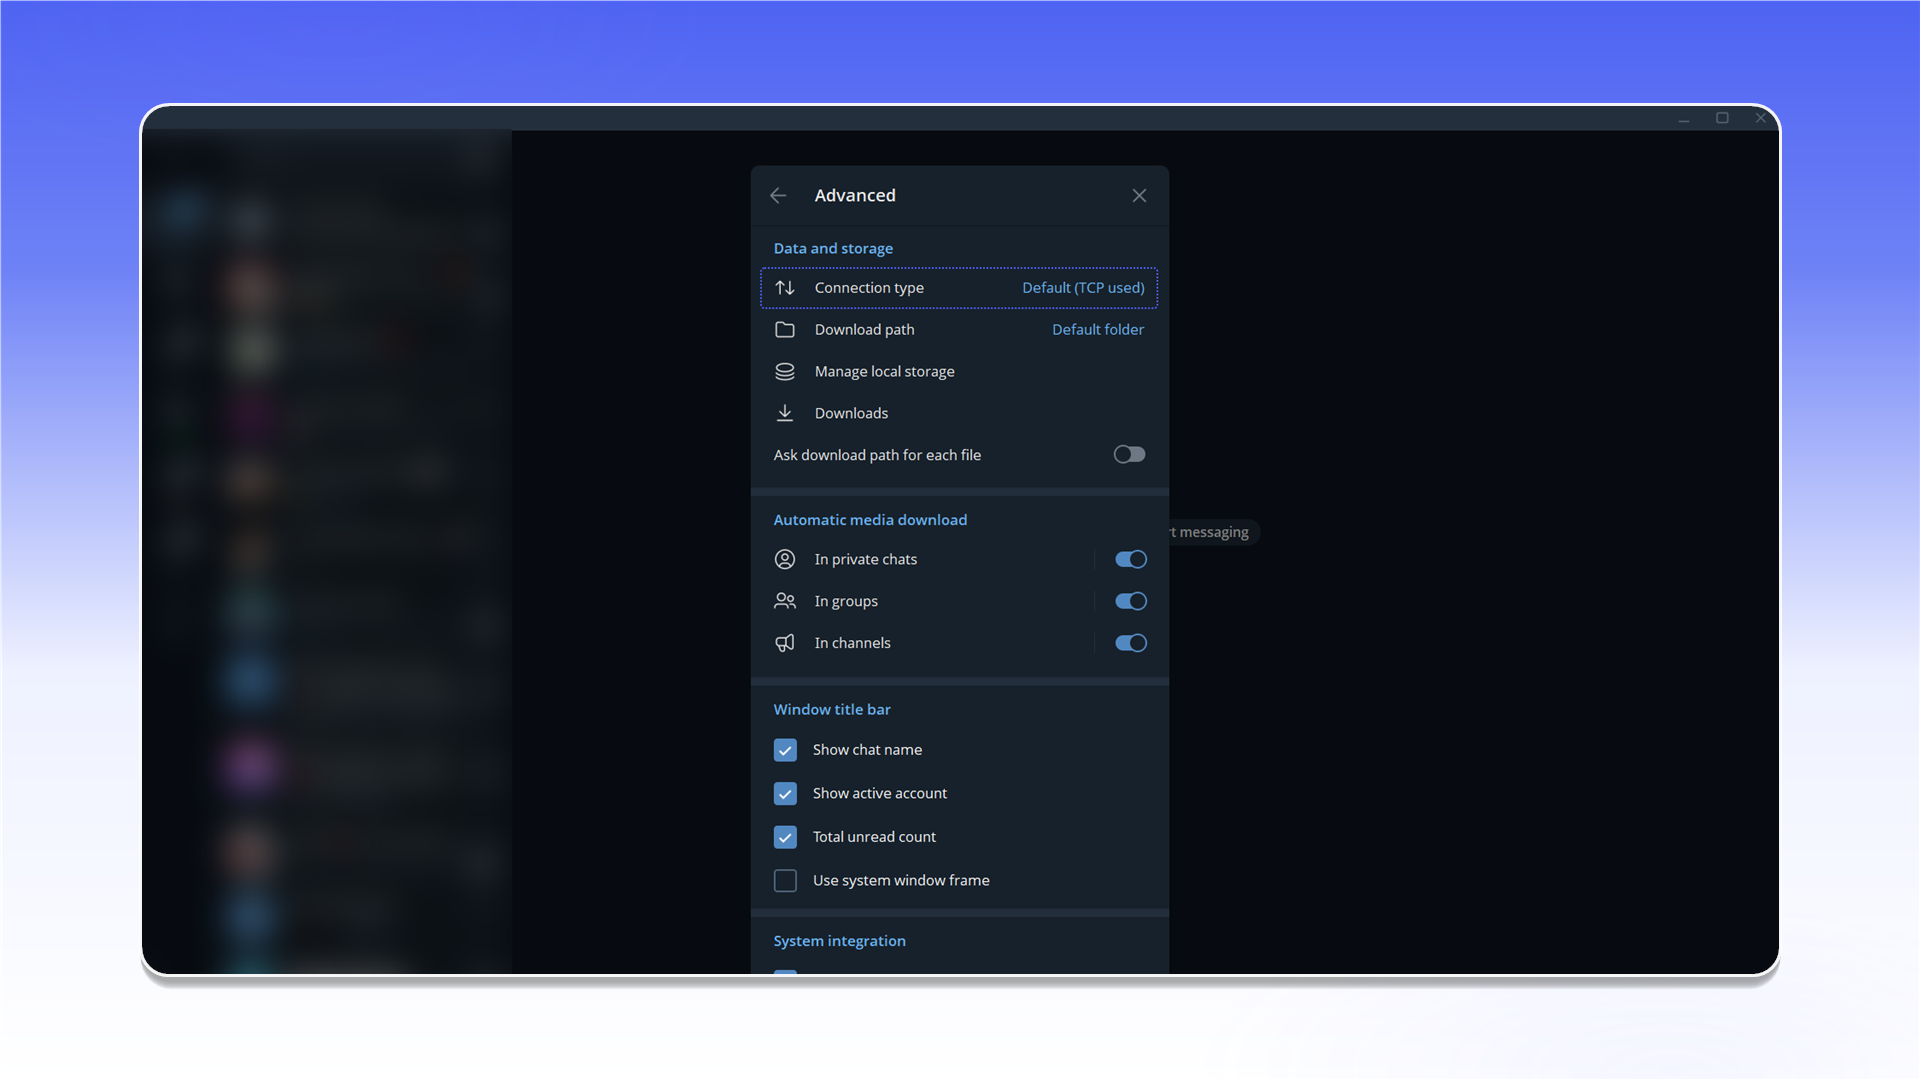Click the Downloads arrow icon
Image resolution: width=1920 pixels, height=1080 pixels.
785,413
